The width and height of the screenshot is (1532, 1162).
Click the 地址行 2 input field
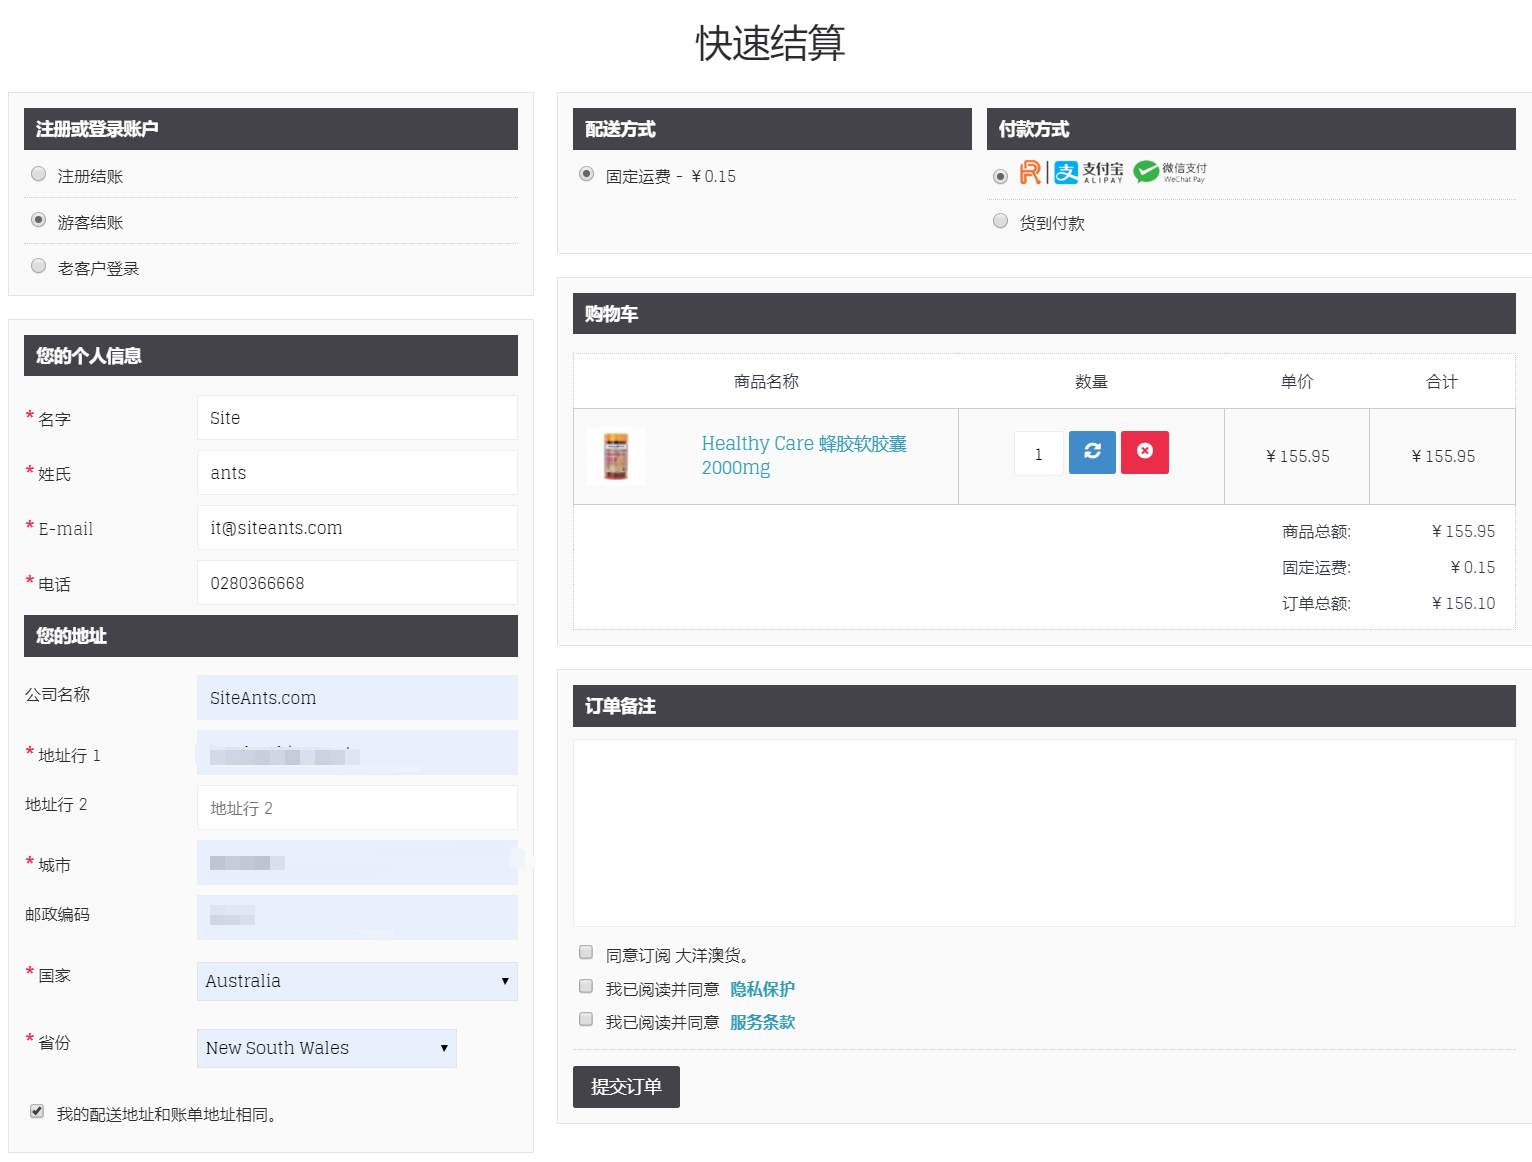(x=357, y=808)
